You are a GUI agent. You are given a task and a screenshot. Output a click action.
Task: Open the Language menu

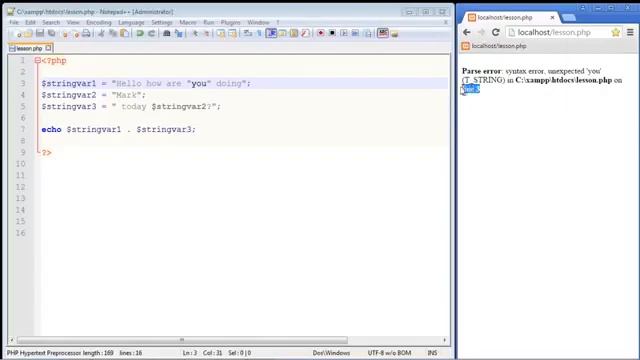131,22
